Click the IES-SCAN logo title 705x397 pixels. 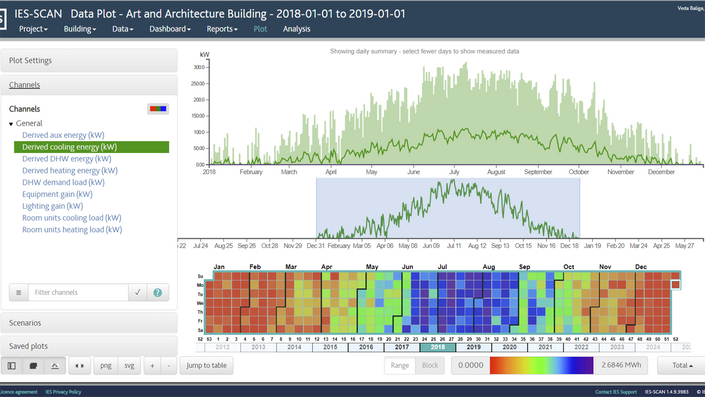click(x=38, y=14)
